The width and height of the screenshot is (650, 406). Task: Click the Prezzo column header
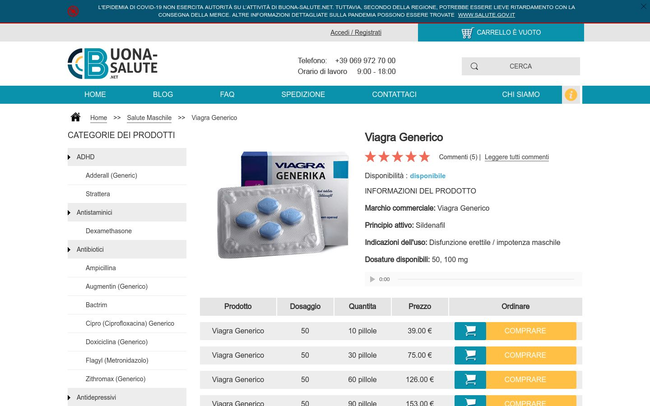(x=420, y=306)
